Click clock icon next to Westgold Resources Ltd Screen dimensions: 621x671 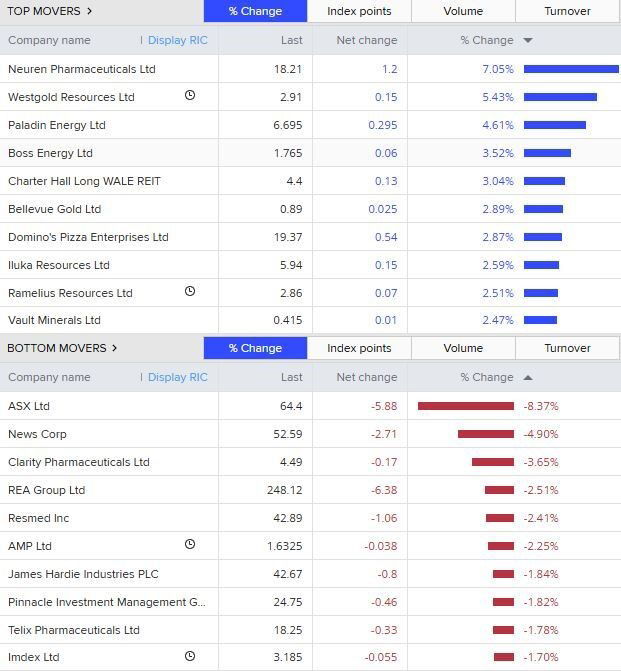[x=190, y=96]
